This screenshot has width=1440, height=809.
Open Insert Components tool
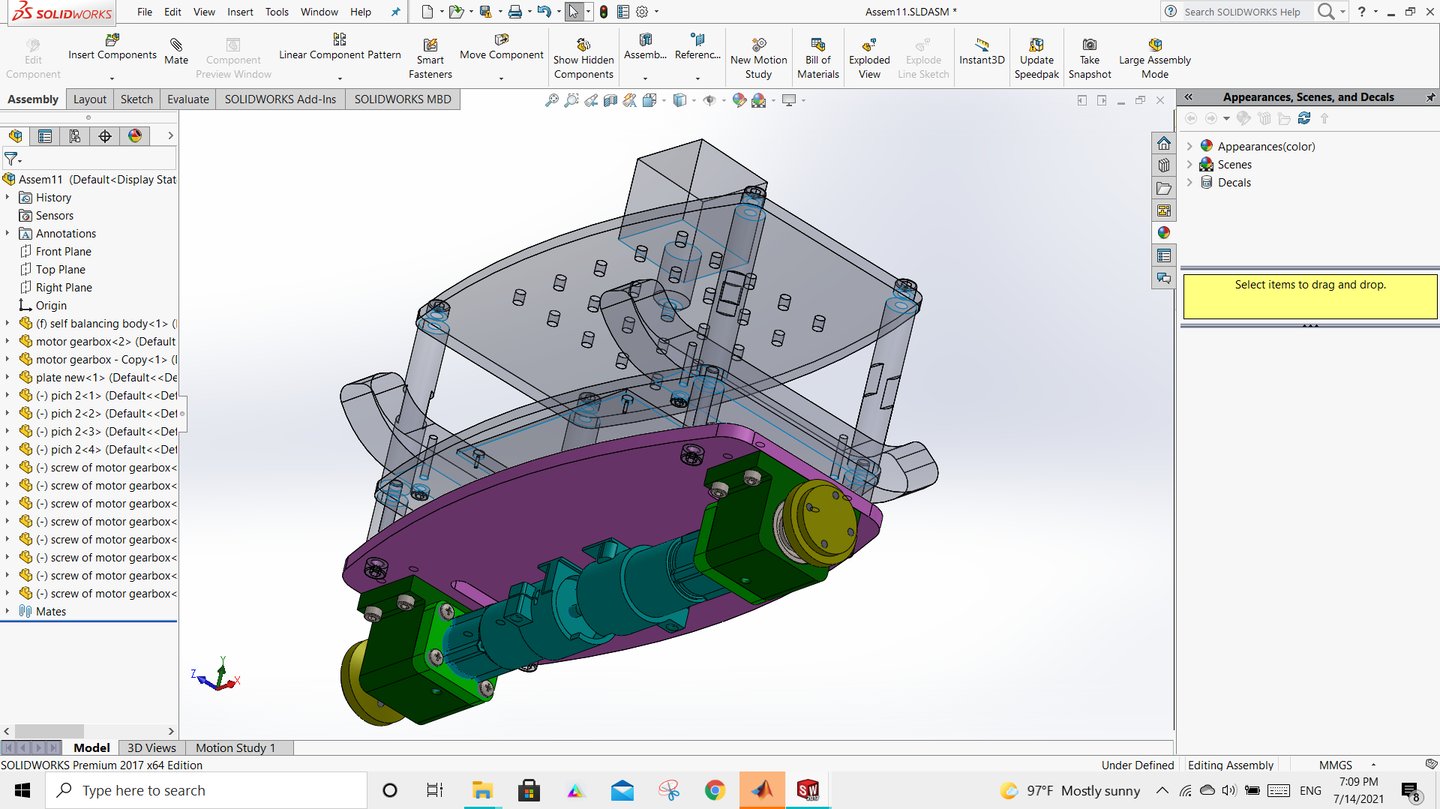coord(112,47)
